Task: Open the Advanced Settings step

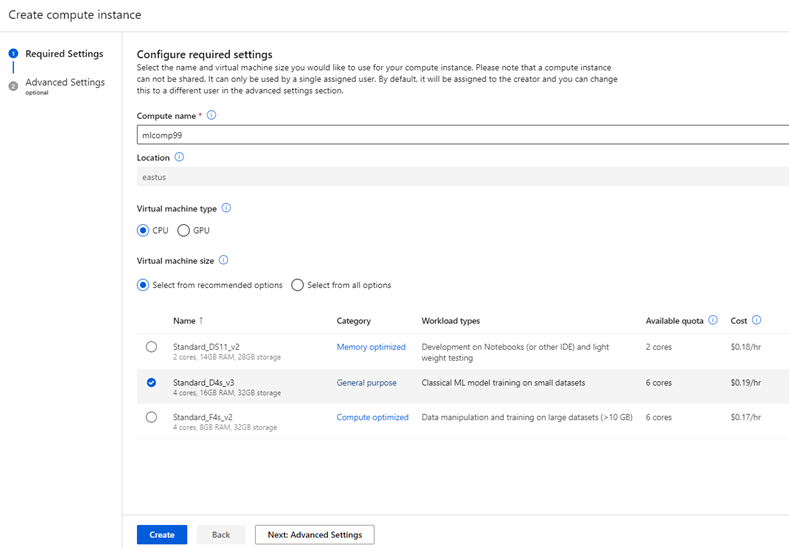Action: point(64,83)
